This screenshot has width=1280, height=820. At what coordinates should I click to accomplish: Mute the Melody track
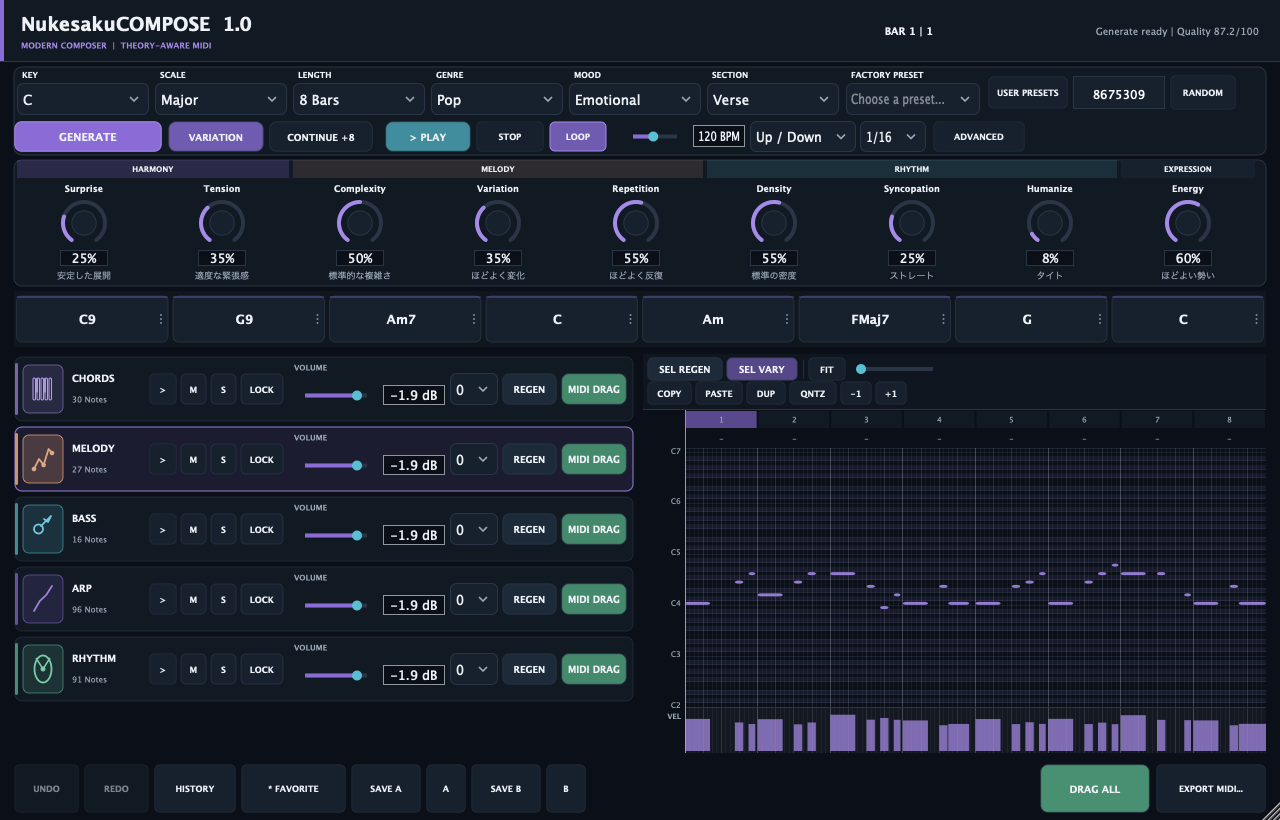pos(193,459)
